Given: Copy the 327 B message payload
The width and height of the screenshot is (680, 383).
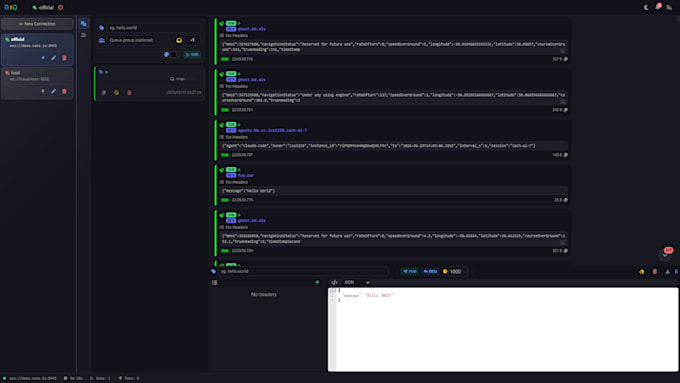Looking at the screenshot, I should pos(566,59).
